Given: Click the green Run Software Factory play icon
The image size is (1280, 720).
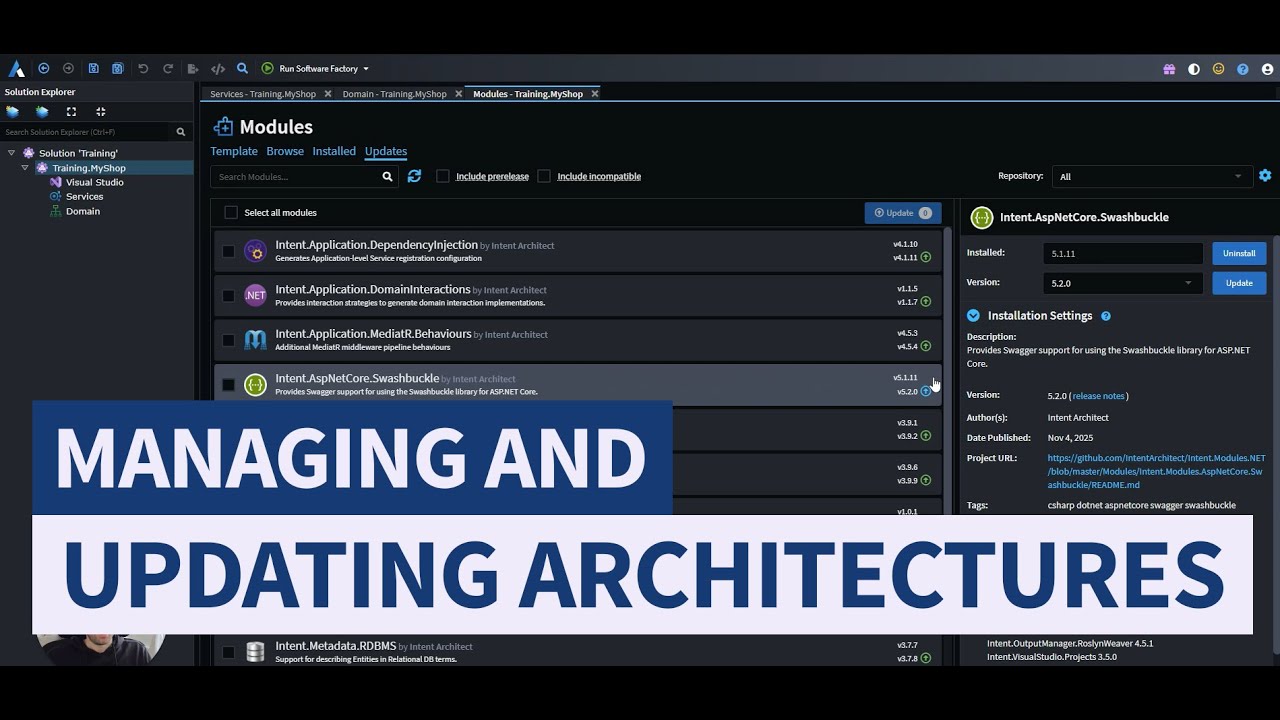Looking at the screenshot, I should [267, 69].
